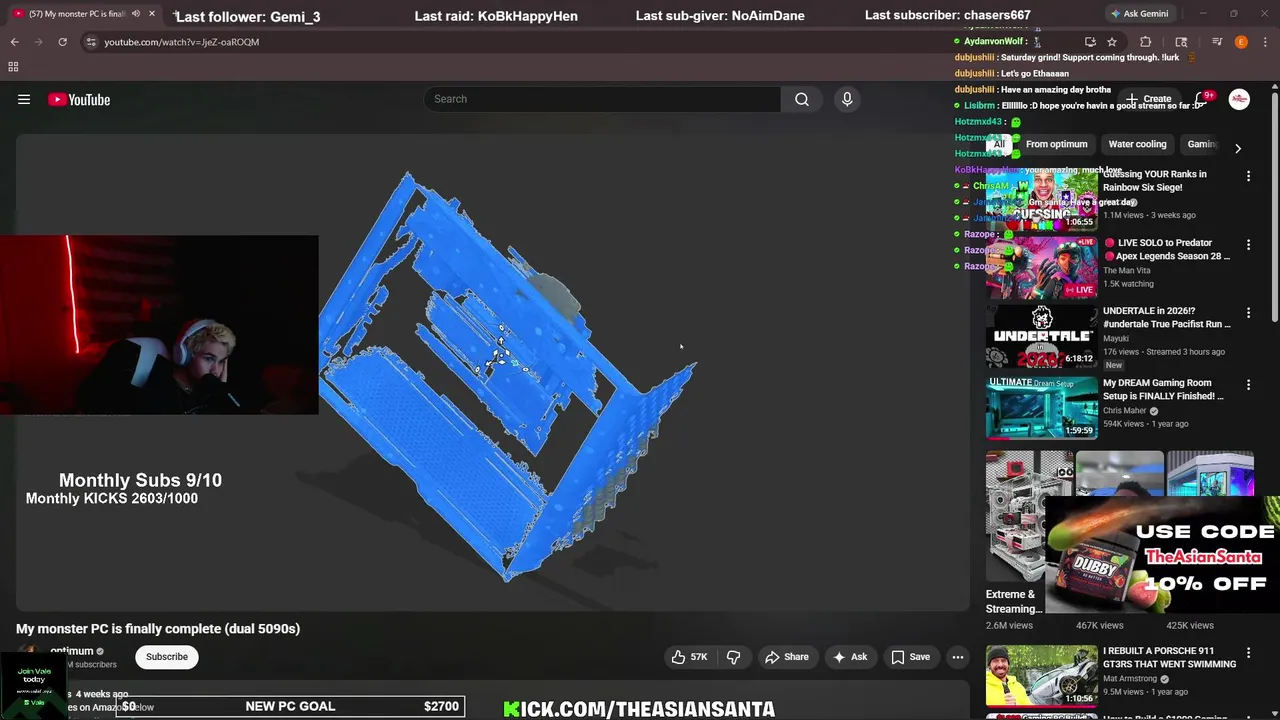This screenshot has height=720, width=1280.
Task: Open options for My DREAM Gaming Room video
Action: pyautogui.click(x=1248, y=385)
